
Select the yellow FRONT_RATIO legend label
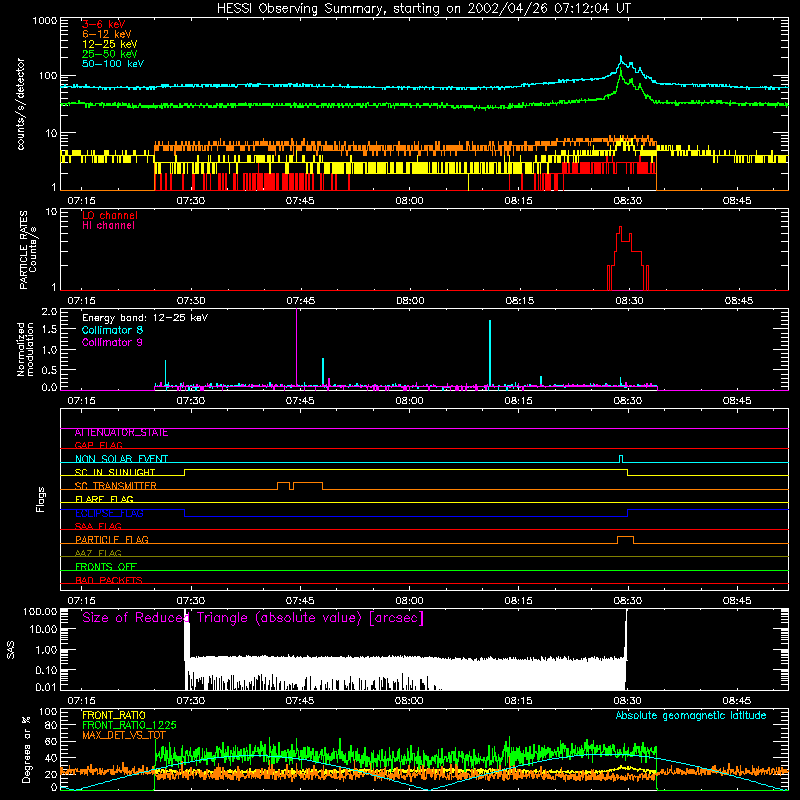click(114, 715)
